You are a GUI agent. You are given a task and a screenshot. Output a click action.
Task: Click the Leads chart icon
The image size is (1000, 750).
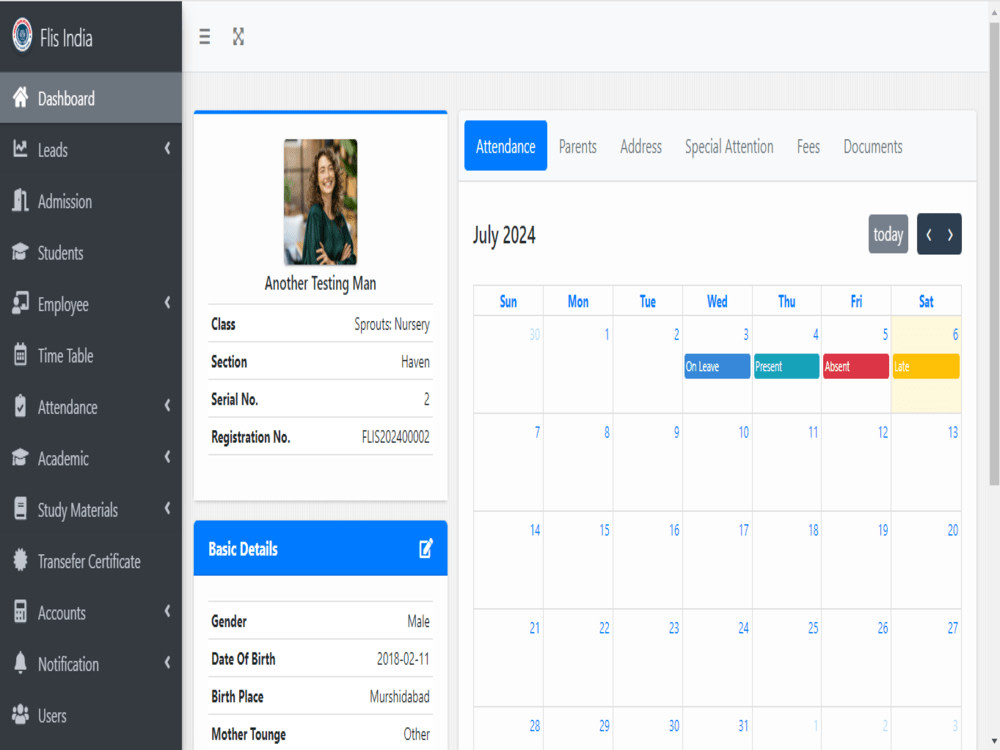pyautogui.click(x=20, y=149)
